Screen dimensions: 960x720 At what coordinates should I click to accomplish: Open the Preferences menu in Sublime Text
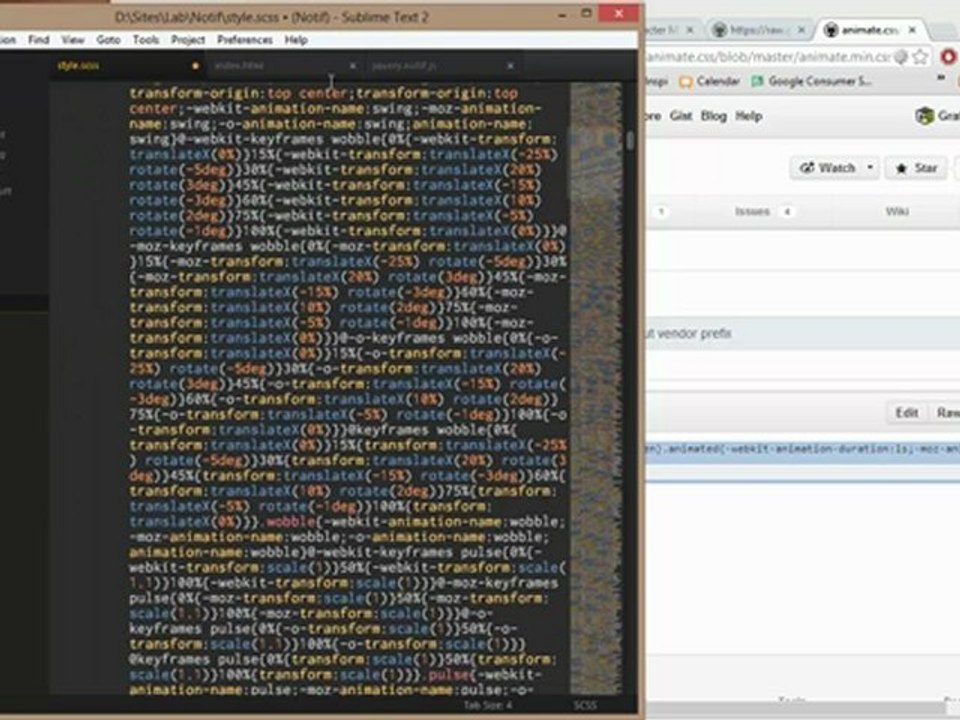coord(245,40)
